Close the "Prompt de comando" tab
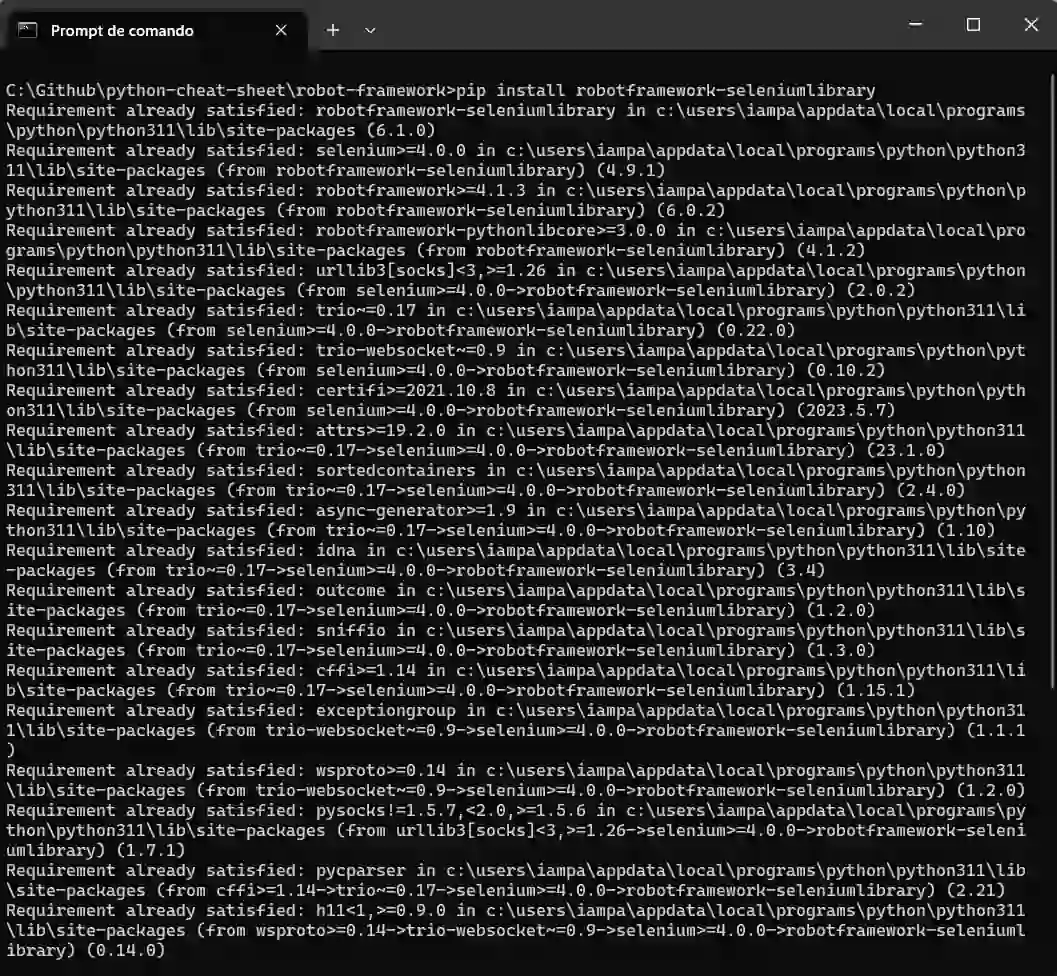The image size is (1057, 976). click(x=281, y=30)
